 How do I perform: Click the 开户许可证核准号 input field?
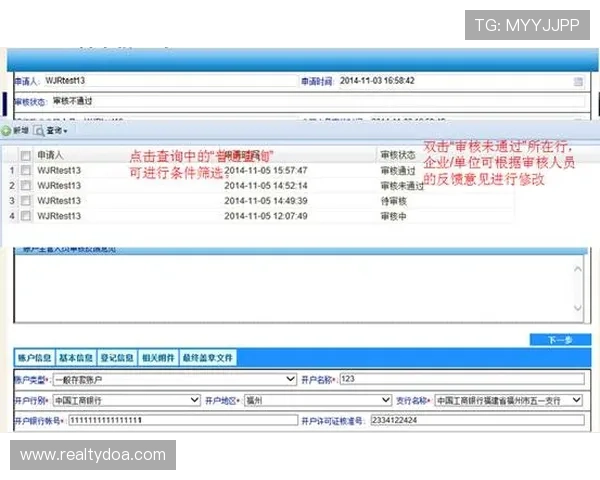pos(477,420)
